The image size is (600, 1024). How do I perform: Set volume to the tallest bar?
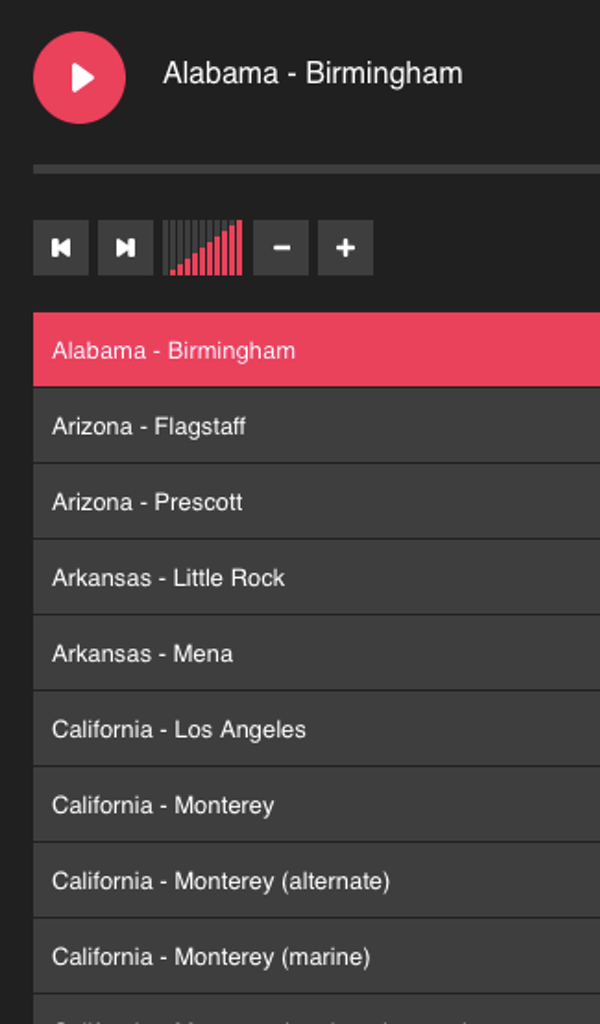point(239,248)
